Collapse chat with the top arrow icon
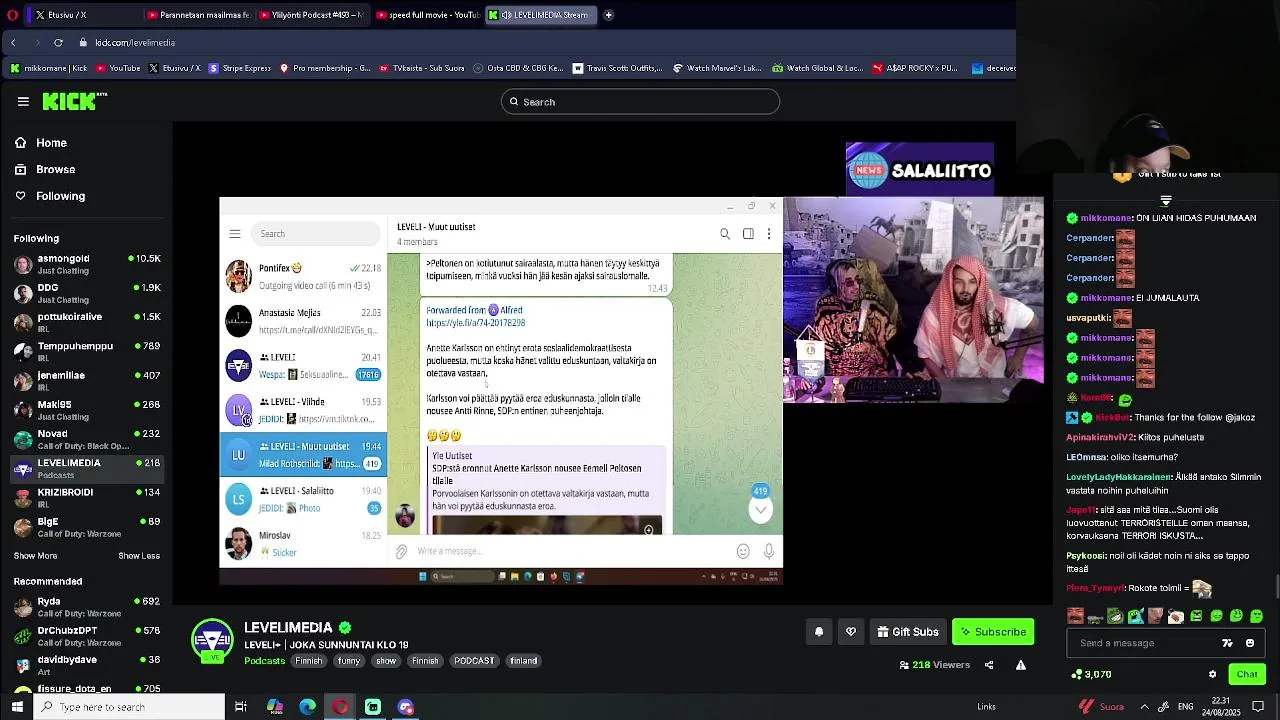The width and height of the screenshot is (1280, 720). 1166,202
